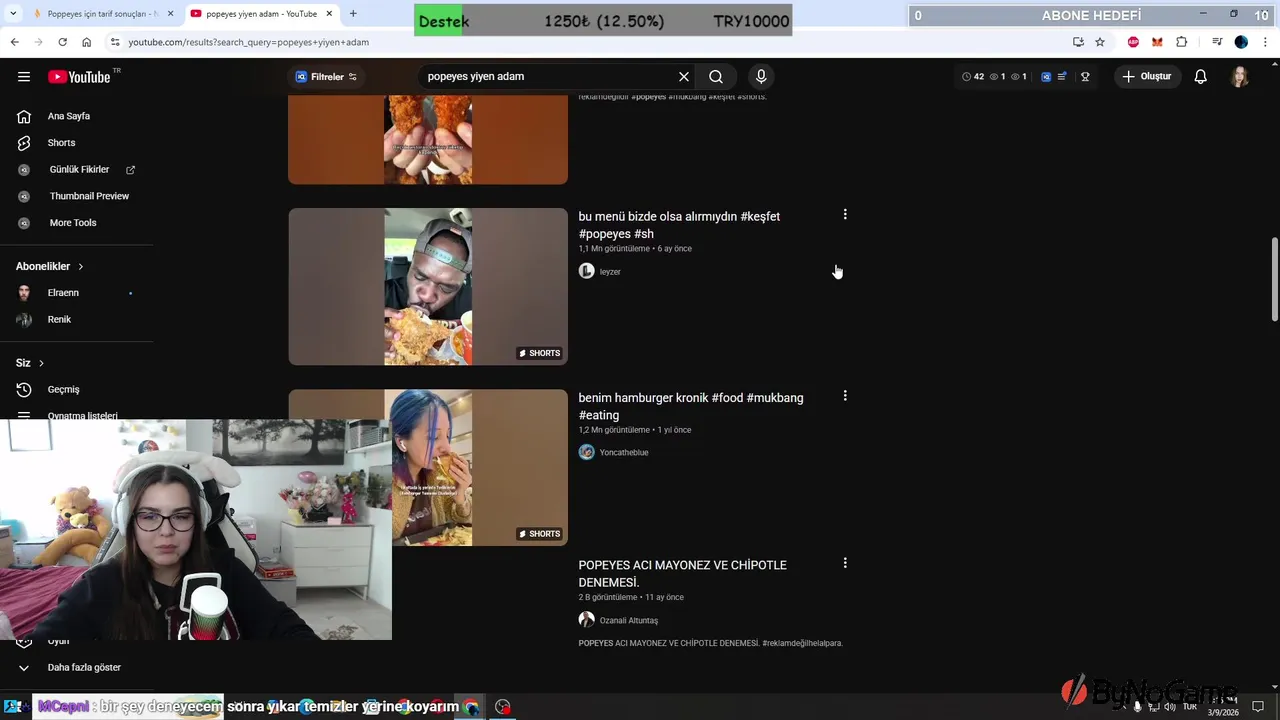Image resolution: width=1280 pixels, height=720 pixels.
Task: Open the vidIQ icon in header stats bar
Action: pyautogui.click(x=1046, y=77)
